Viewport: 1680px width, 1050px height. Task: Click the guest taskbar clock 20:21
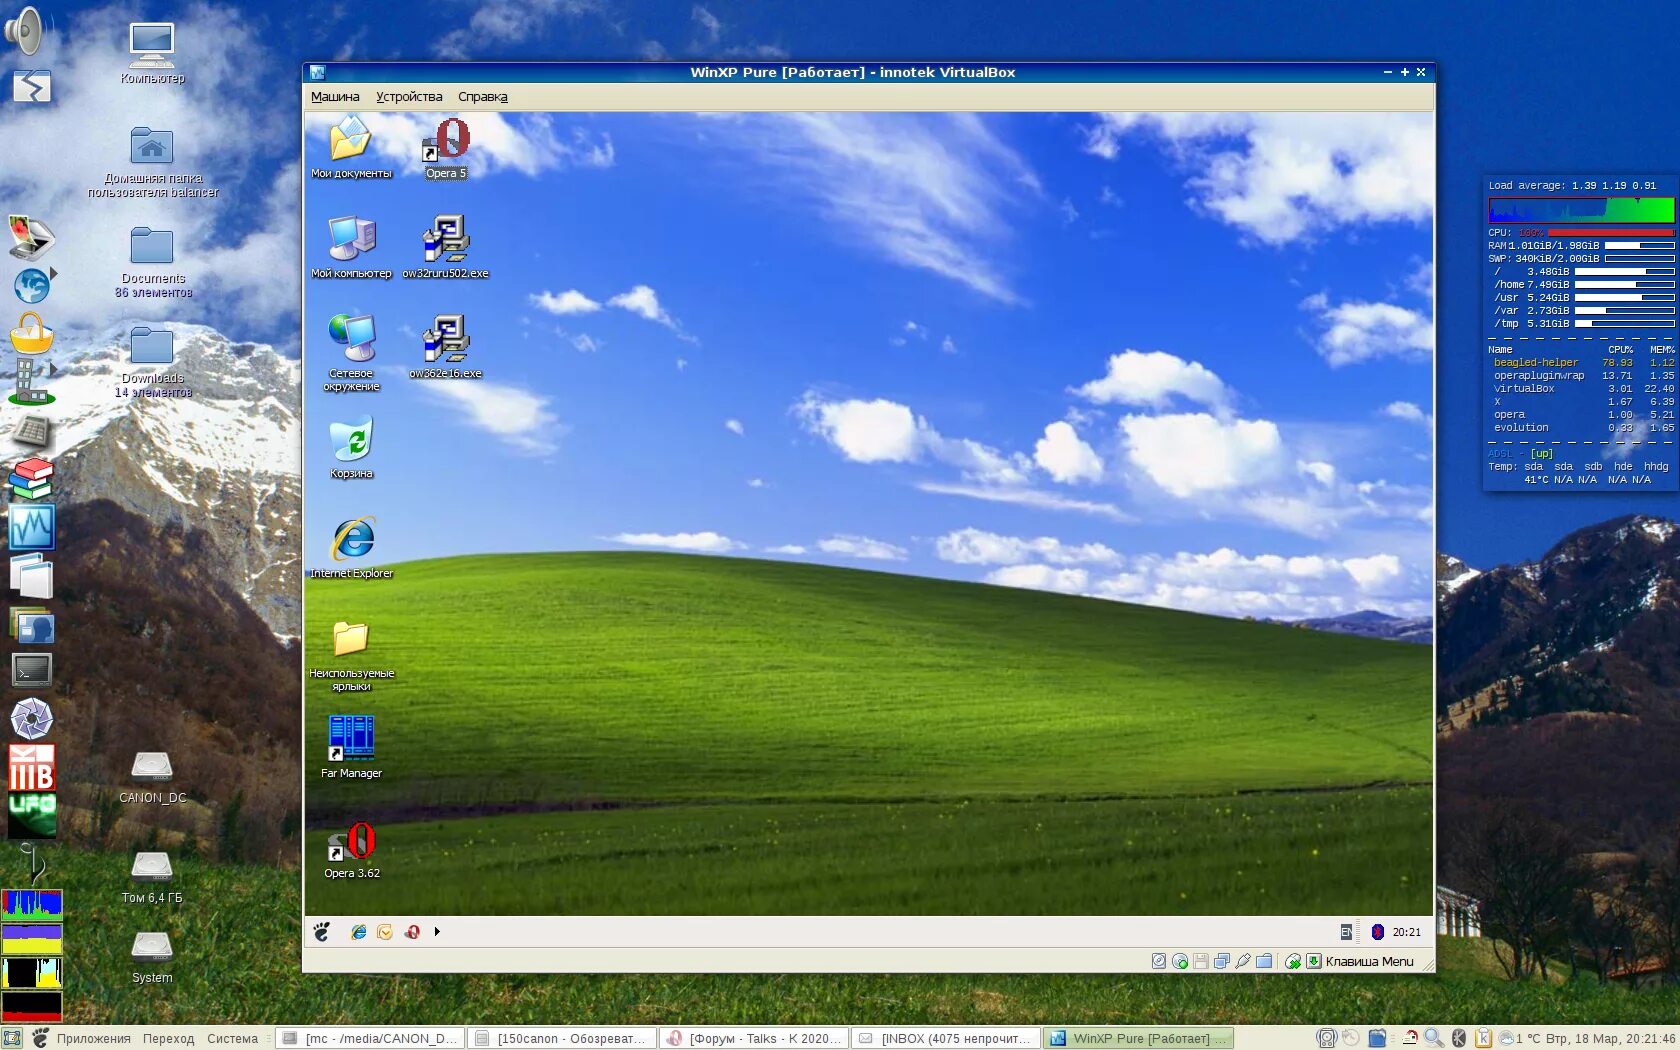pyautogui.click(x=1406, y=932)
